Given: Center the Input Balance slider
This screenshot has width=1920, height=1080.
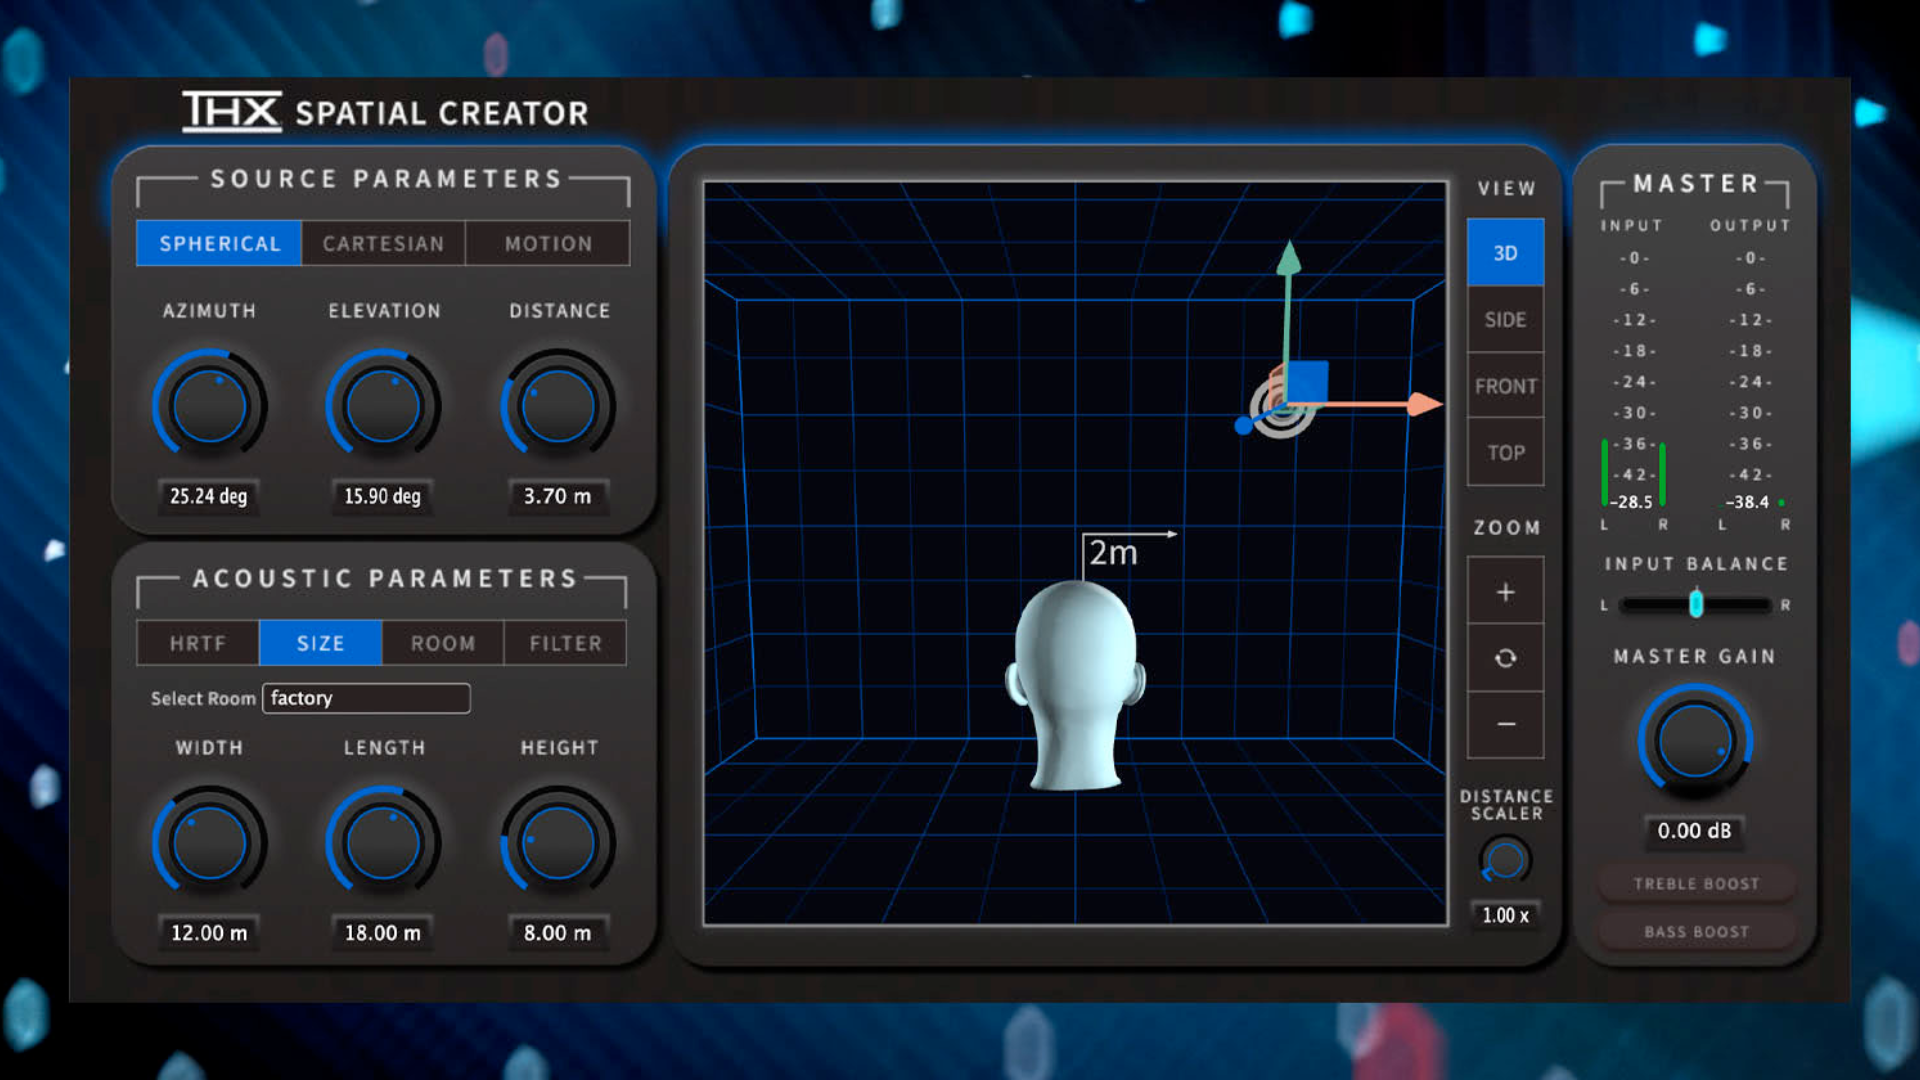Looking at the screenshot, I should point(1694,604).
